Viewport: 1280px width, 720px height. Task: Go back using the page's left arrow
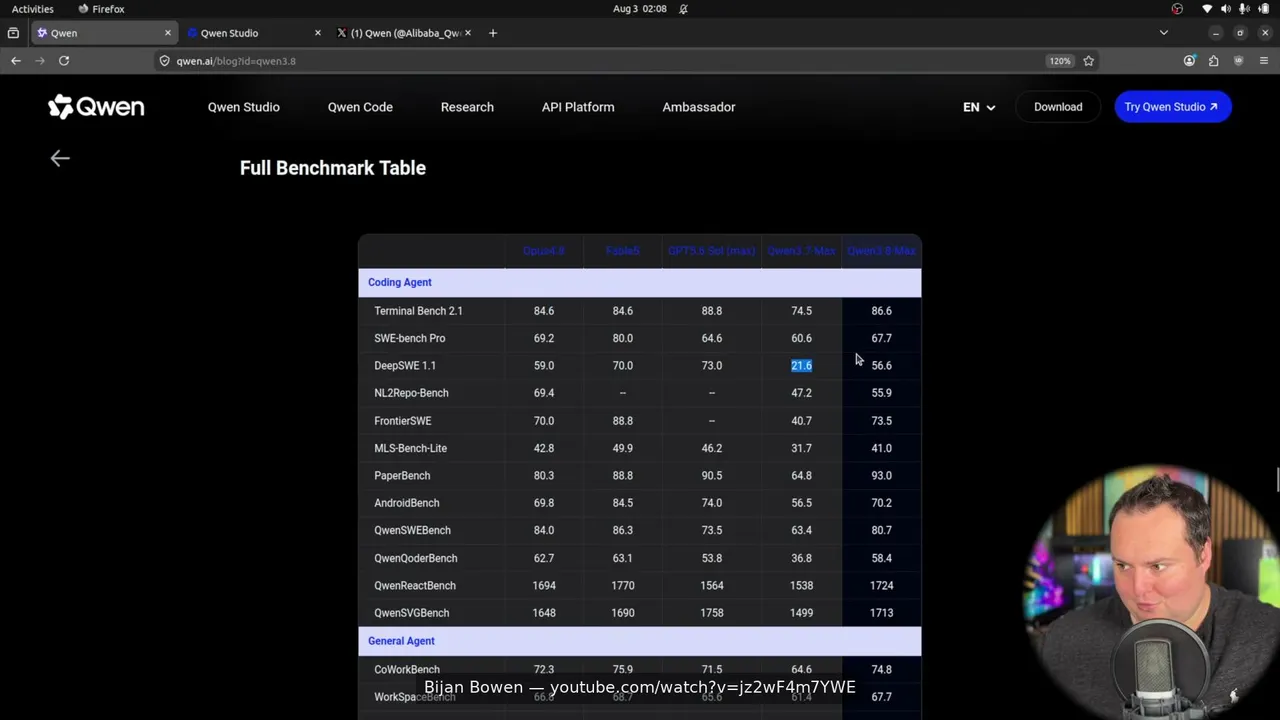(x=60, y=158)
